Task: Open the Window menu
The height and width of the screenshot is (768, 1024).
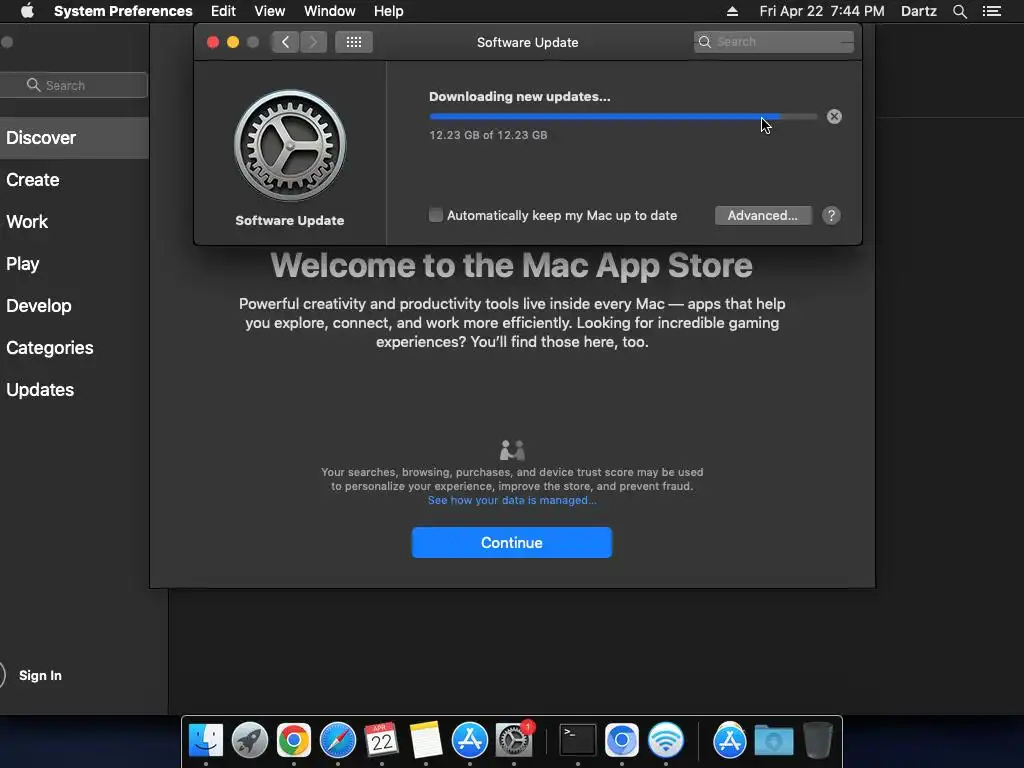Action: (330, 11)
